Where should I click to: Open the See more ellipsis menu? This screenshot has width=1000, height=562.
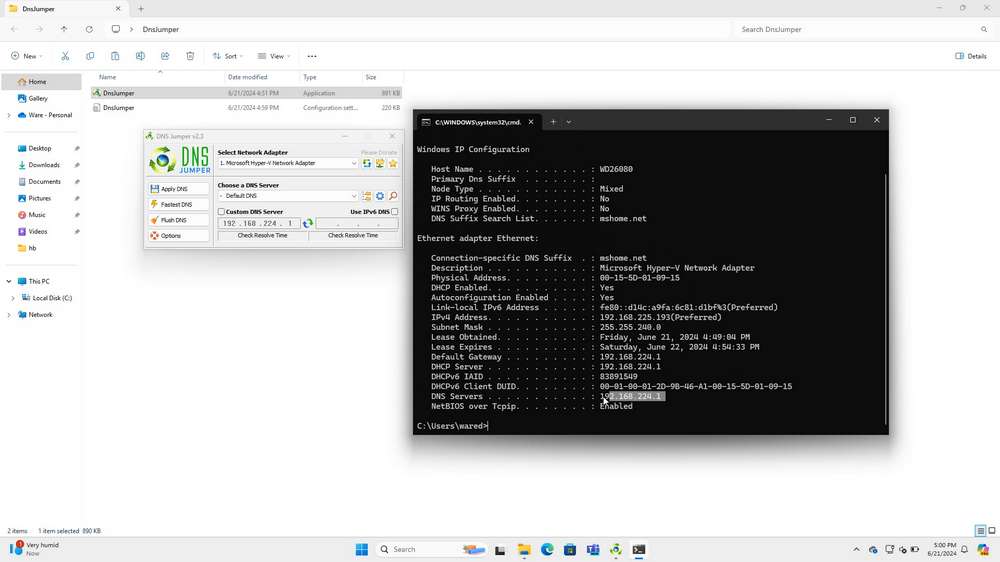[312, 56]
